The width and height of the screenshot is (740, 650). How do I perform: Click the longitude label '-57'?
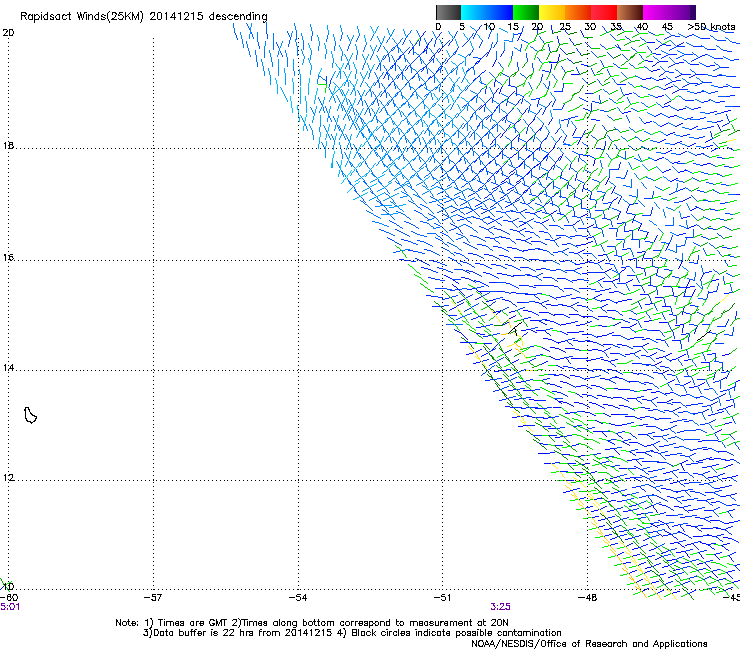pyautogui.click(x=153, y=598)
